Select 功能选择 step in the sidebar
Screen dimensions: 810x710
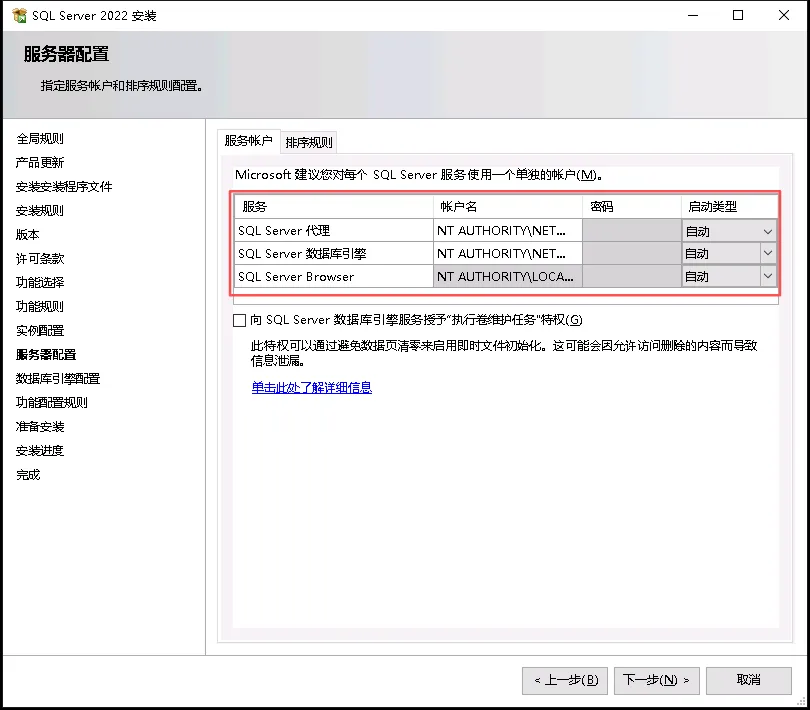coord(40,283)
